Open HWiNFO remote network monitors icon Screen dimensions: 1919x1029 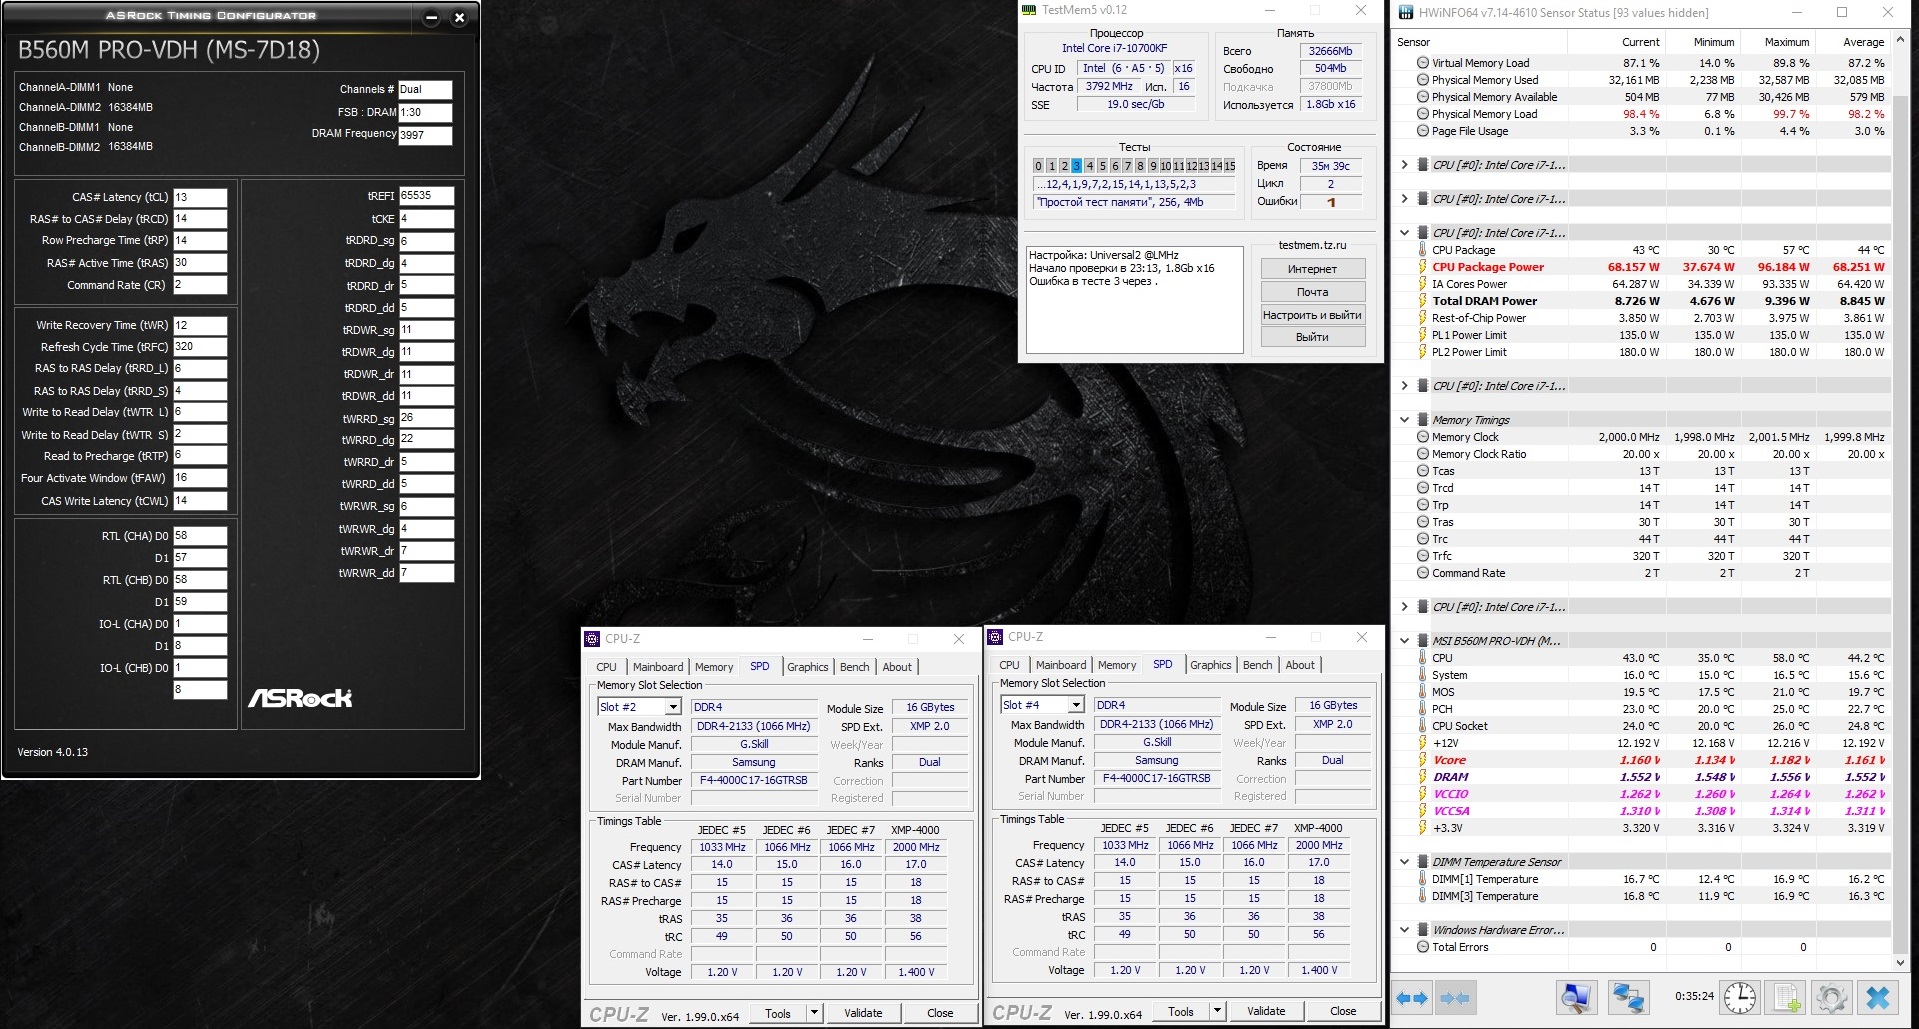point(1628,998)
